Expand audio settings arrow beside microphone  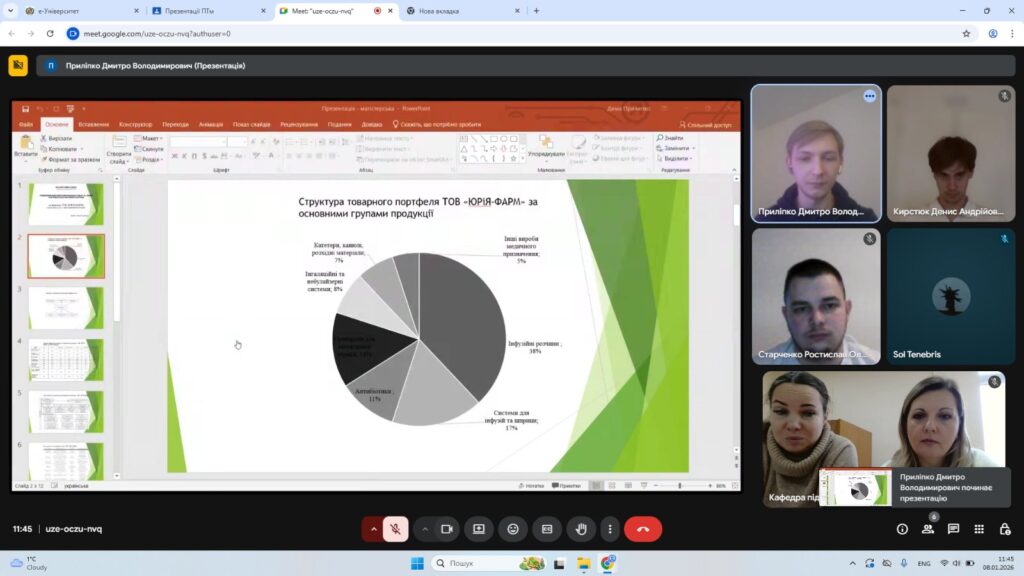[x=374, y=529]
